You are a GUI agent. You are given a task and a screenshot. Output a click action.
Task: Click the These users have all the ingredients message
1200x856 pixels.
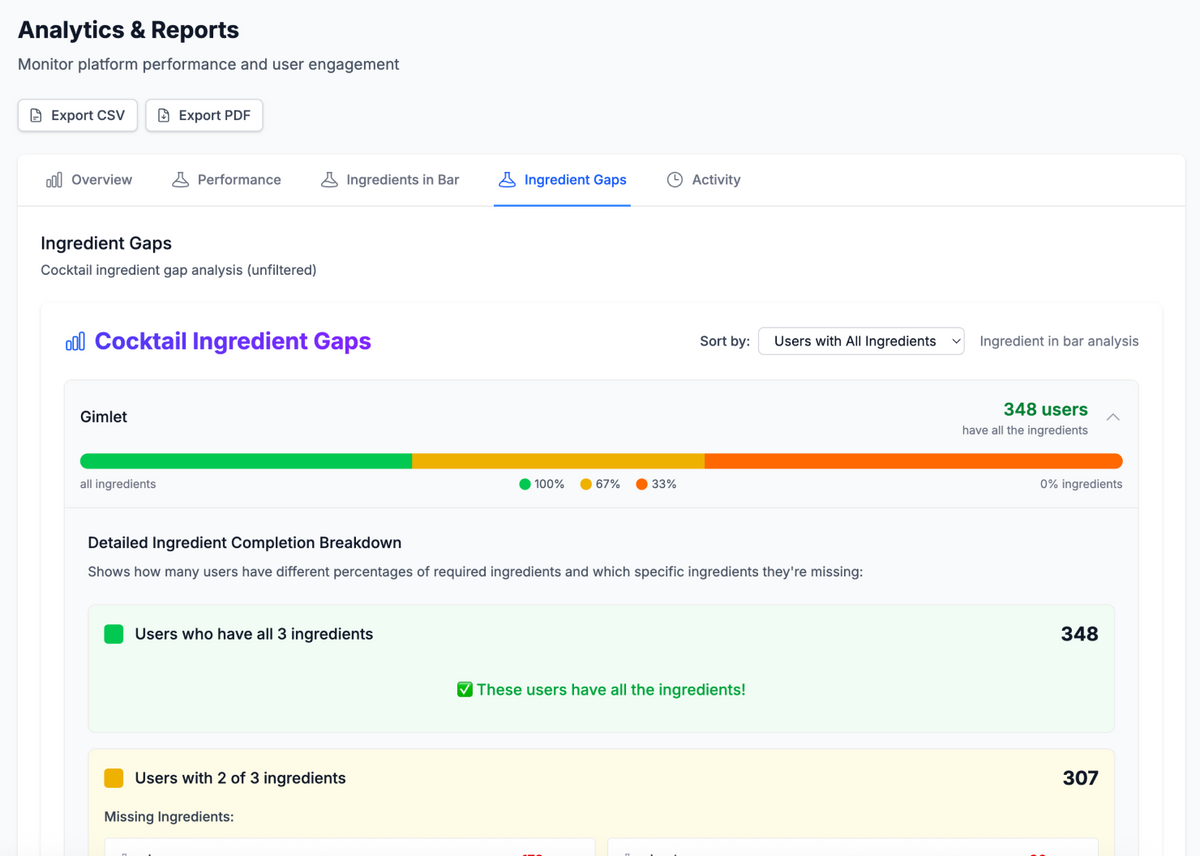611,690
